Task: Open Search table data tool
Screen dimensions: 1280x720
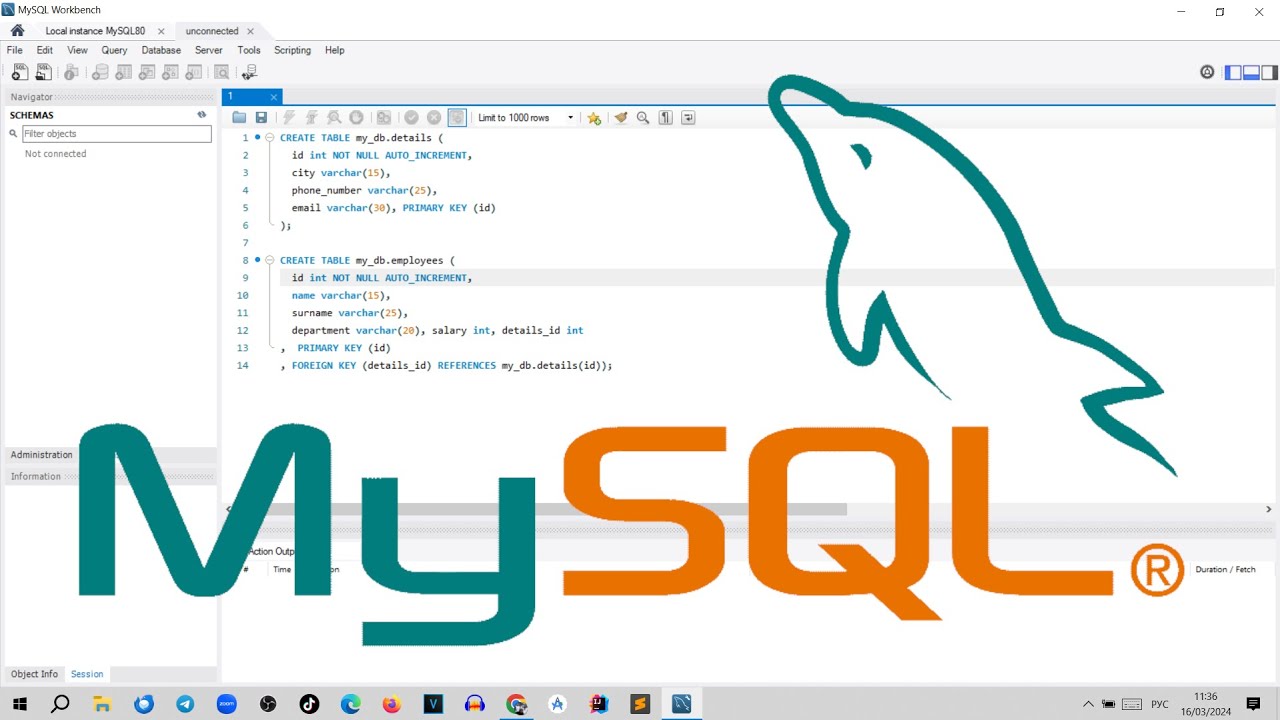Action: 221,72
